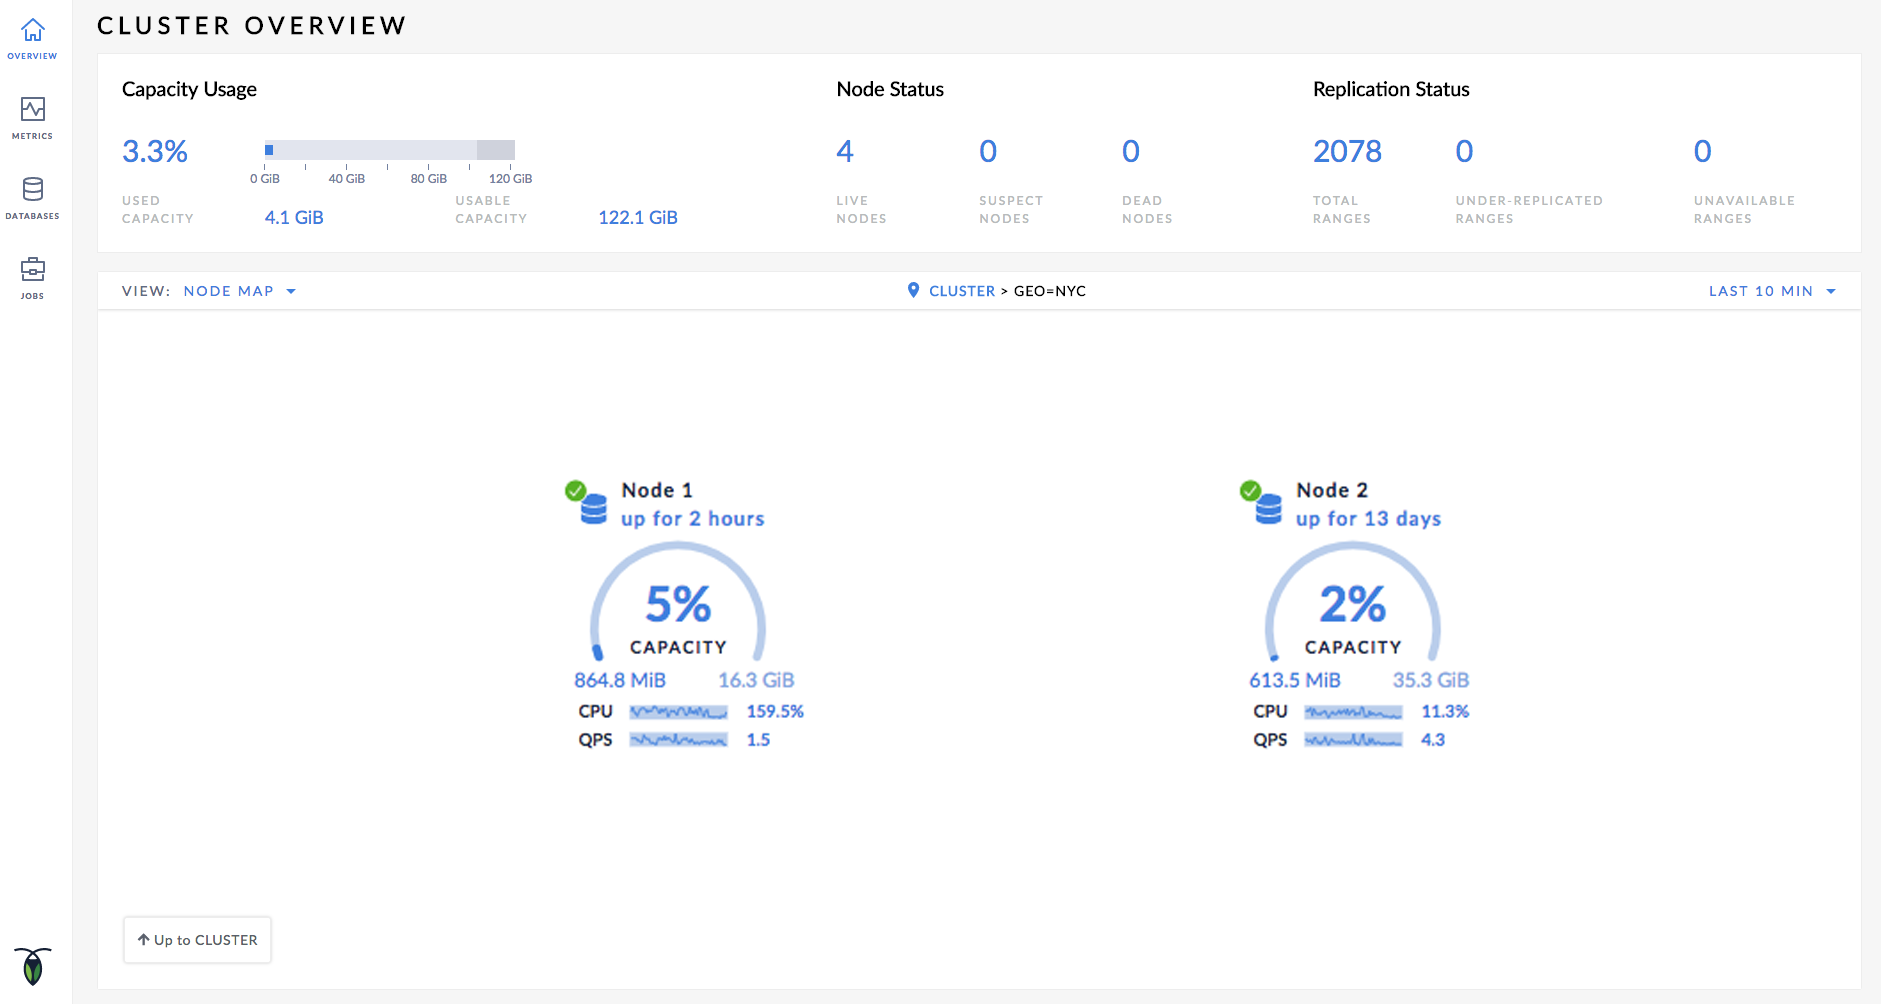Image resolution: width=1881 pixels, height=1004 pixels.
Task: Click the CockroachDB logo at bottom left
Action: [x=33, y=966]
